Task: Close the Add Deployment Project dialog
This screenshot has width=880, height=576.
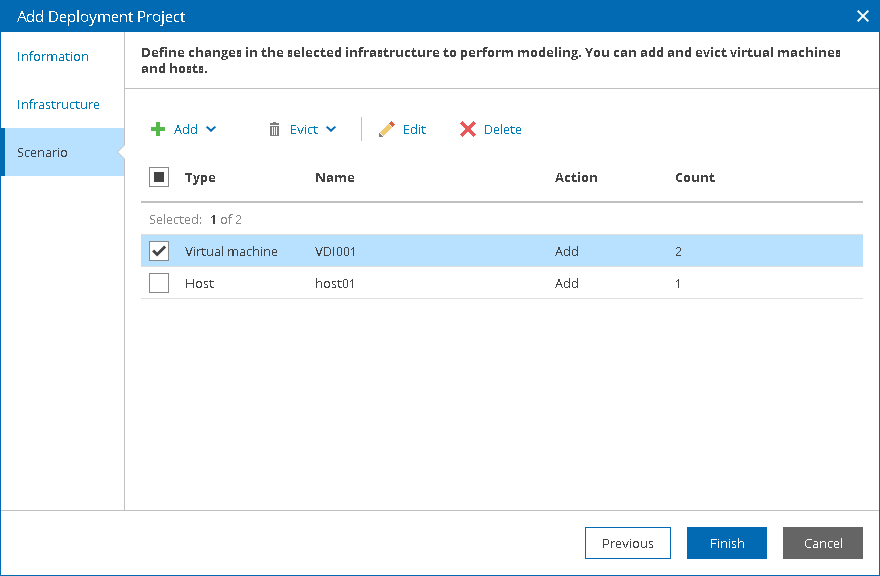Action: point(863,16)
